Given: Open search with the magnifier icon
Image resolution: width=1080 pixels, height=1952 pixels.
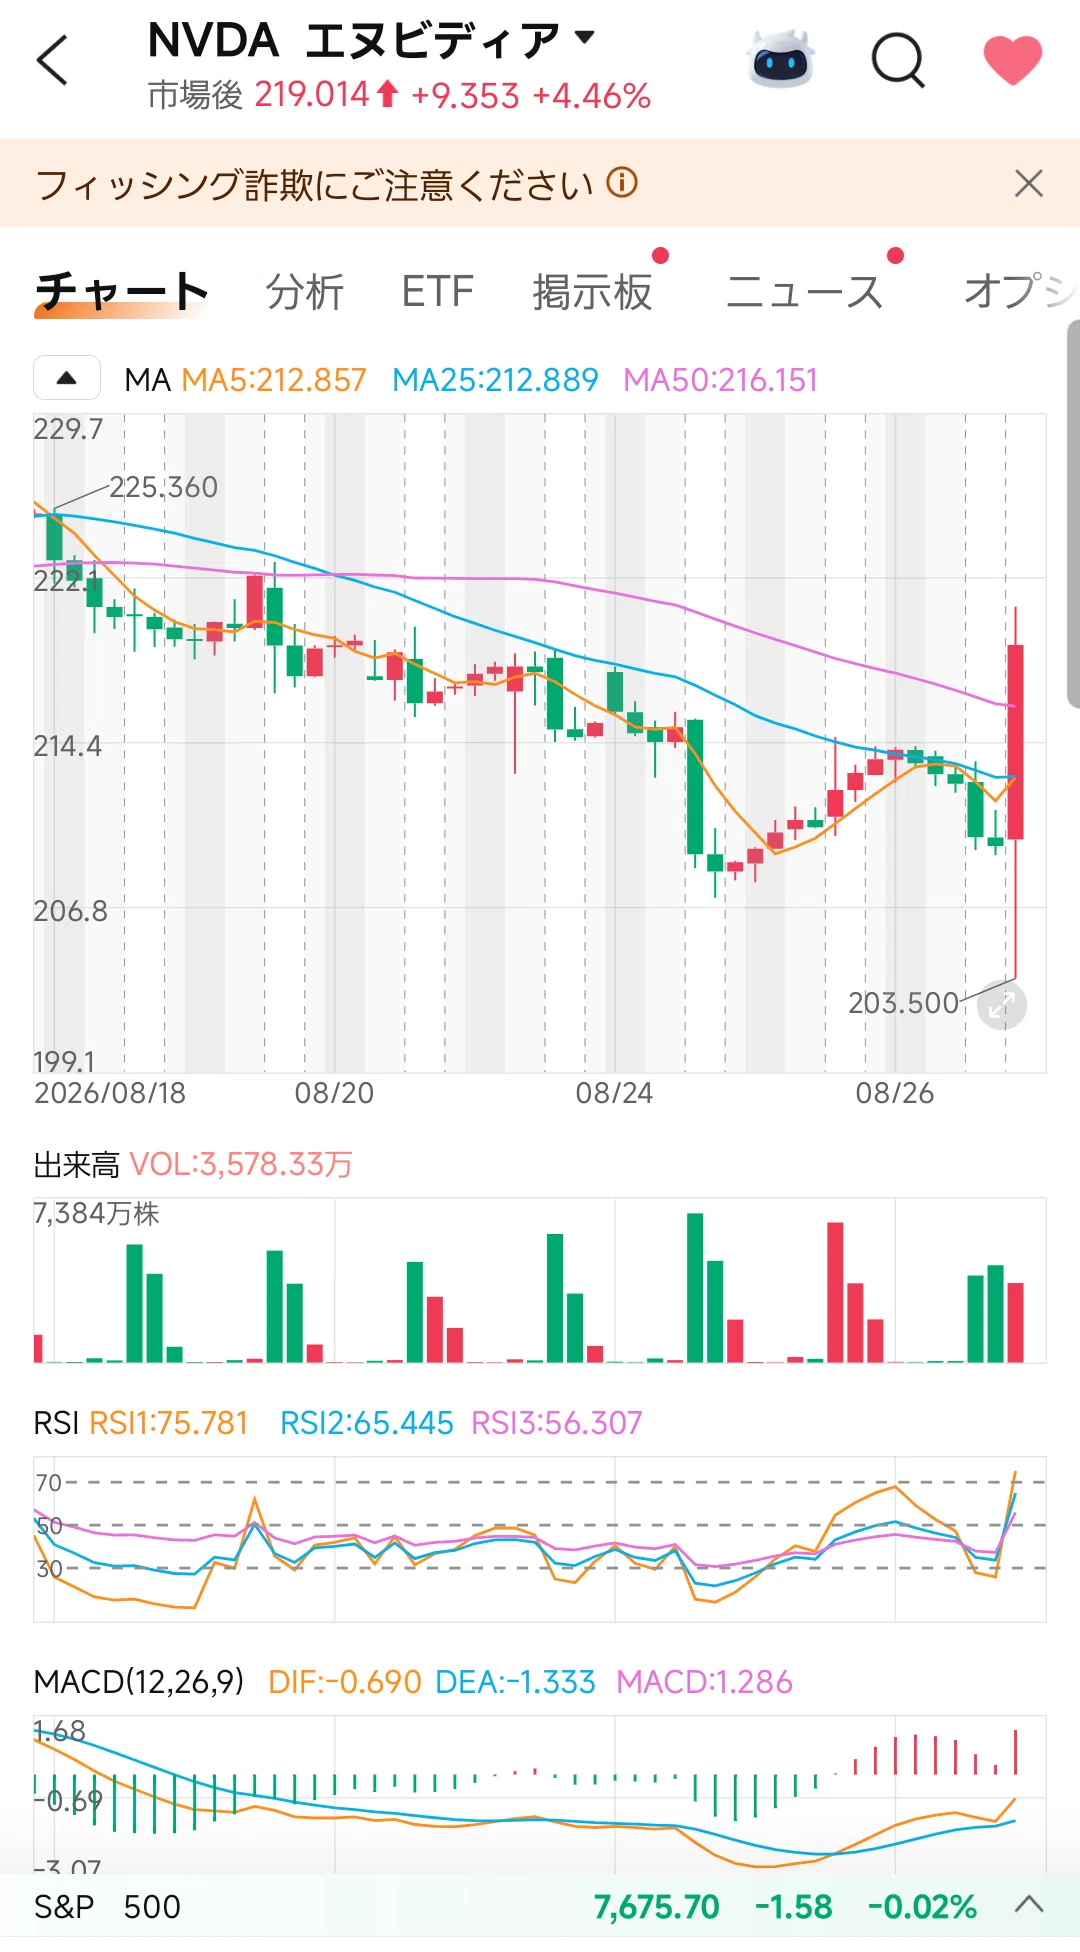Looking at the screenshot, I should 898,60.
